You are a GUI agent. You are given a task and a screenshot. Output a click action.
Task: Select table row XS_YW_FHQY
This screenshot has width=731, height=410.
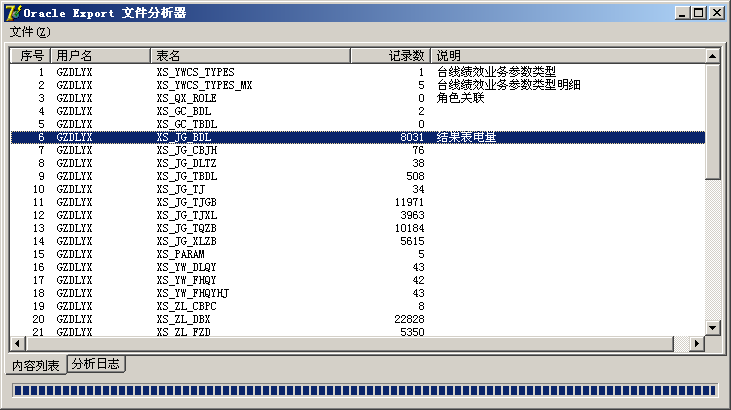coord(358,280)
